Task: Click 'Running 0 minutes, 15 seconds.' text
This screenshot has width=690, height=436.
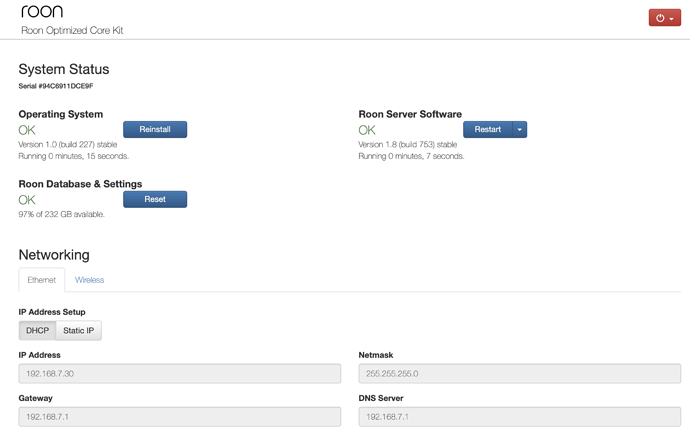Action: pos(73,156)
